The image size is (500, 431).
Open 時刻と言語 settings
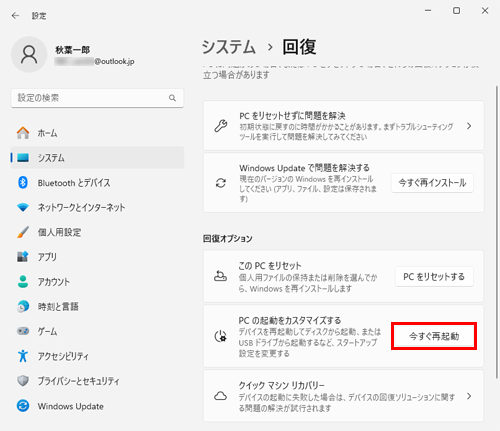[x=97, y=306]
